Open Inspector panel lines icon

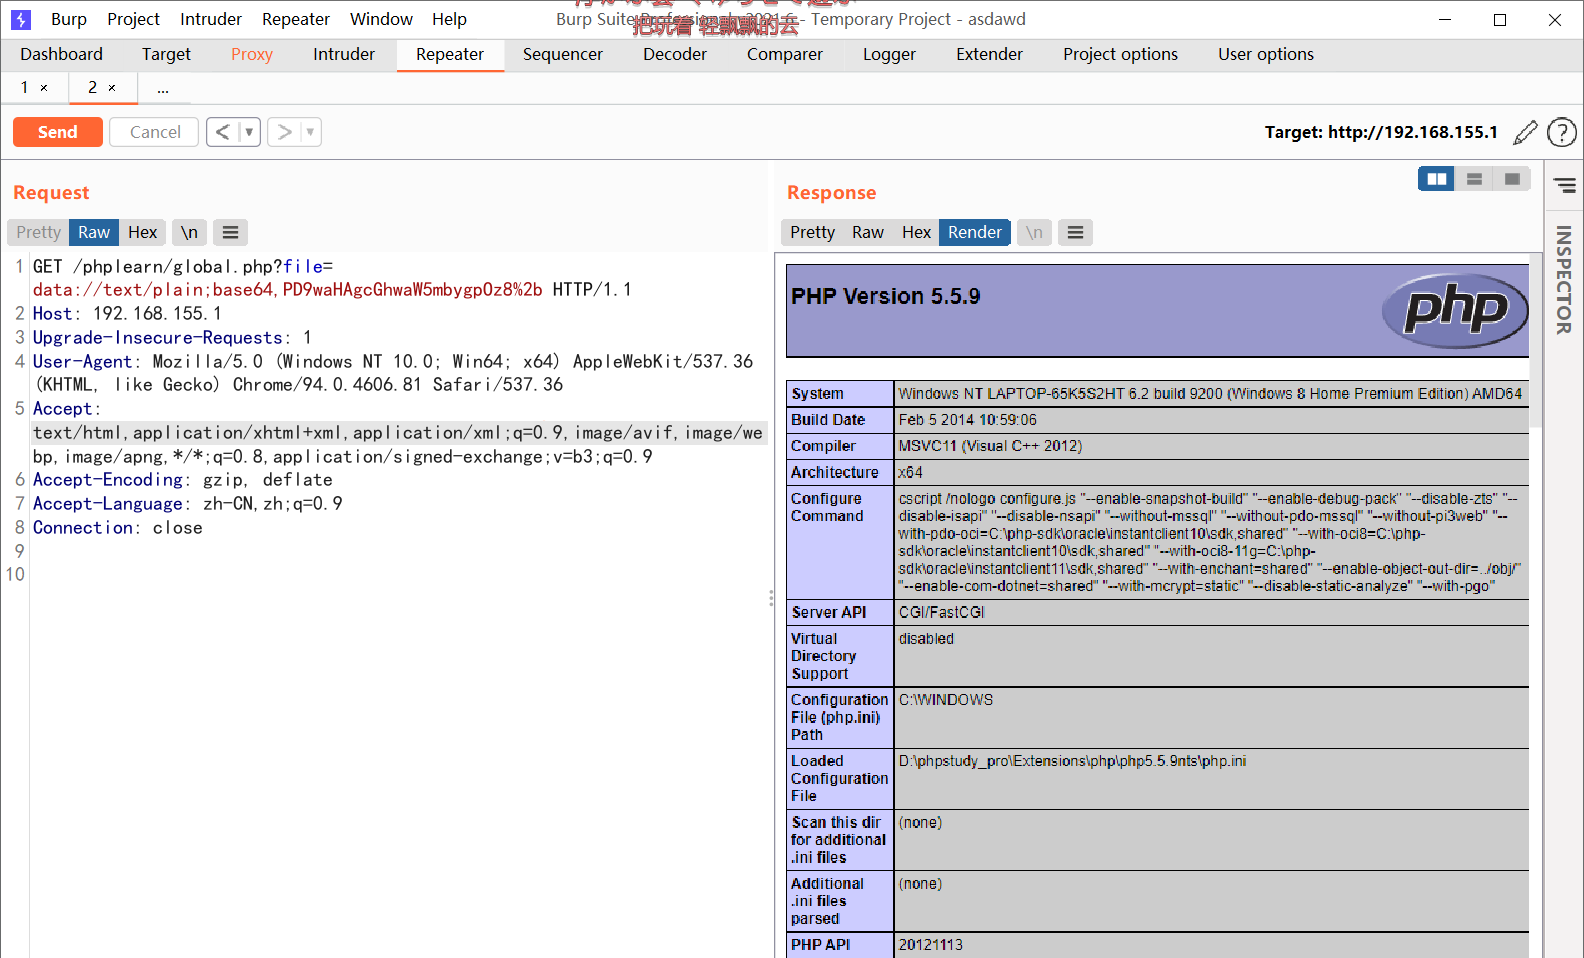[x=1565, y=185]
